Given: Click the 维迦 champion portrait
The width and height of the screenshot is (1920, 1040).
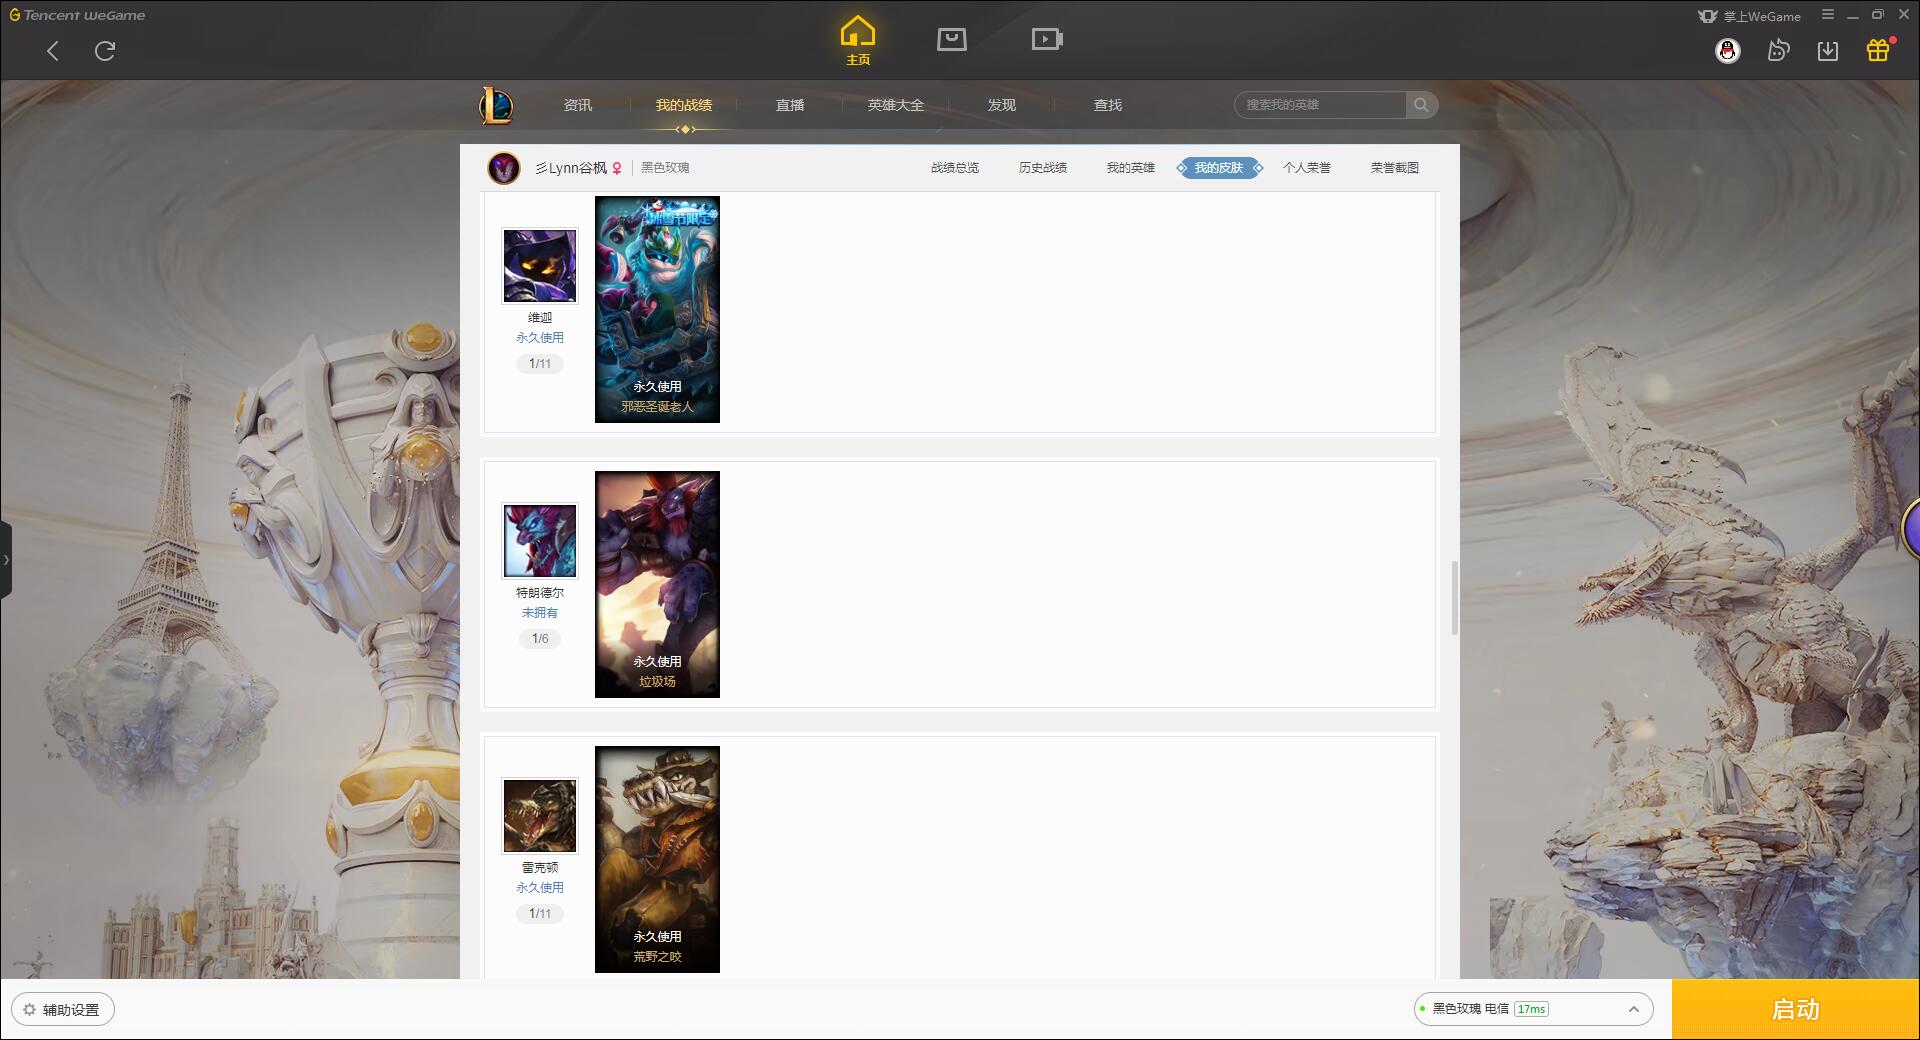Looking at the screenshot, I should coord(540,266).
